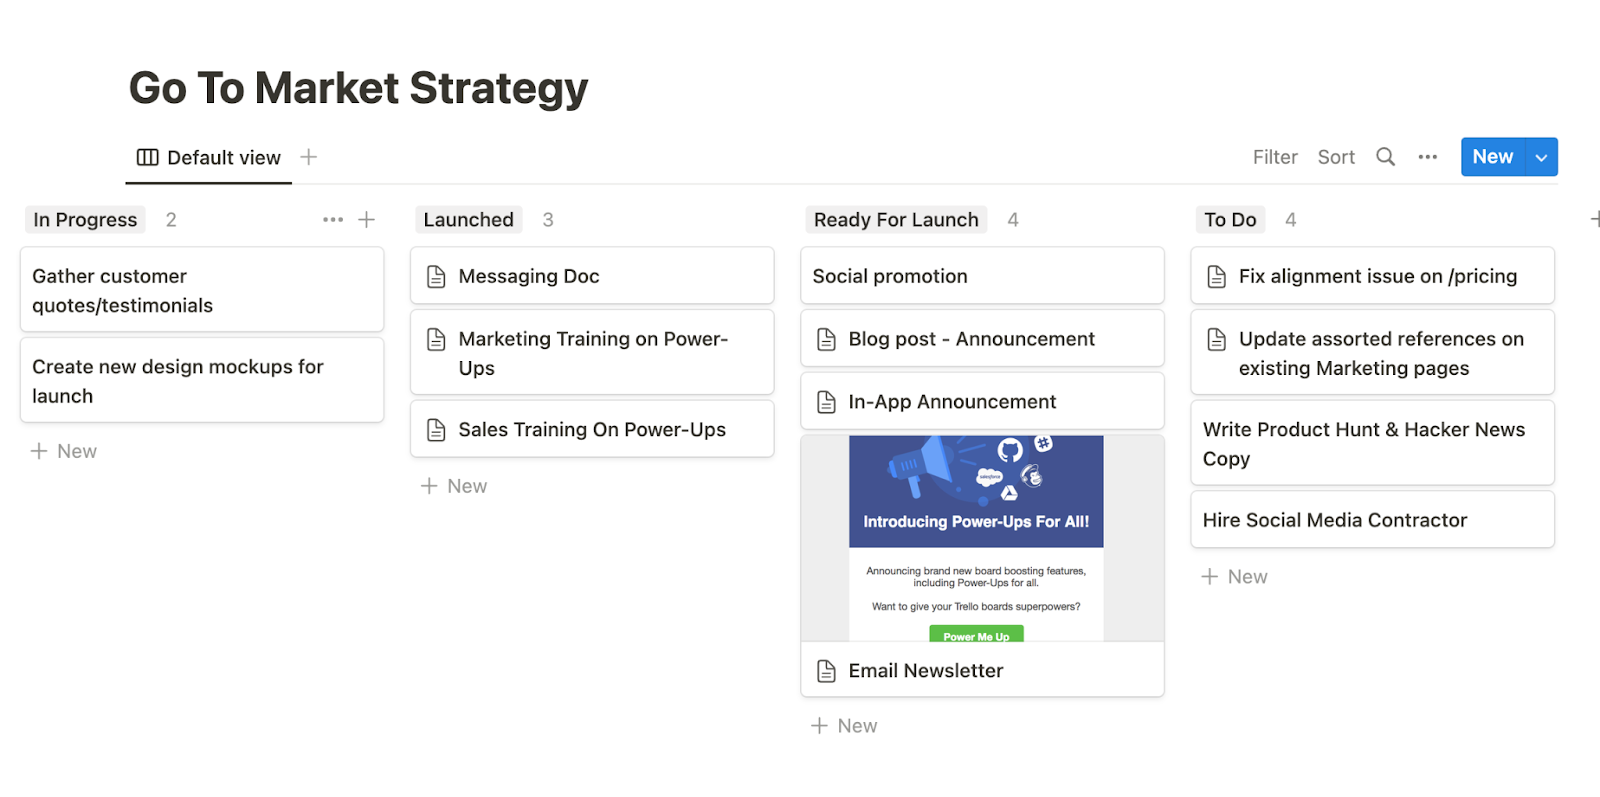Add new card under Launched column
This screenshot has height=797, width=1600.
point(454,486)
